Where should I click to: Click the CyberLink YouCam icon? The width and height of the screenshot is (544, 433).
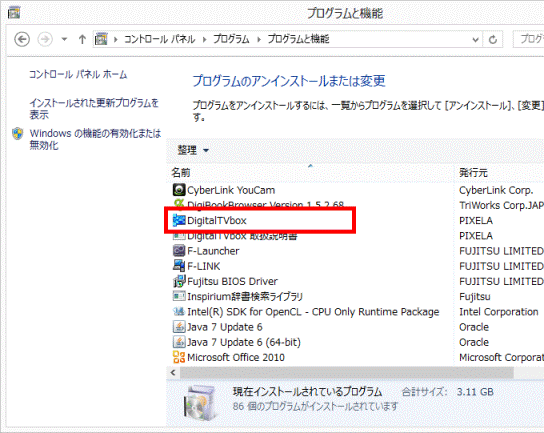pos(179,190)
